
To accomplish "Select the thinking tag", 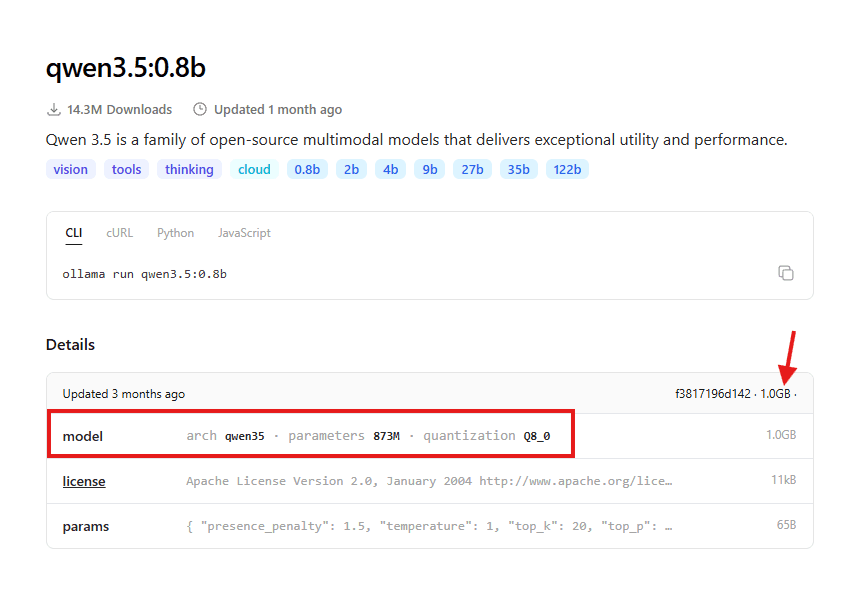I will (189, 169).
